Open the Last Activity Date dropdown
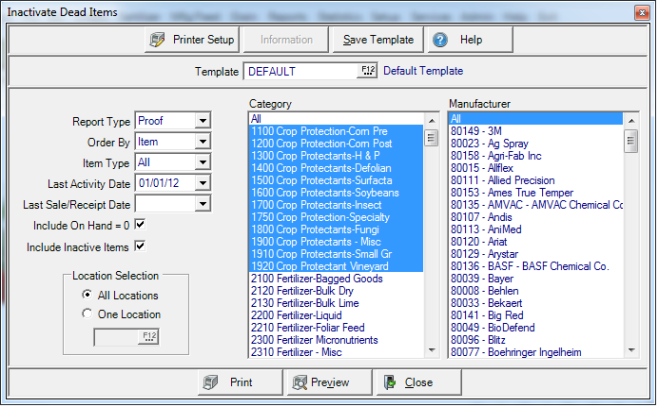 (203, 184)
